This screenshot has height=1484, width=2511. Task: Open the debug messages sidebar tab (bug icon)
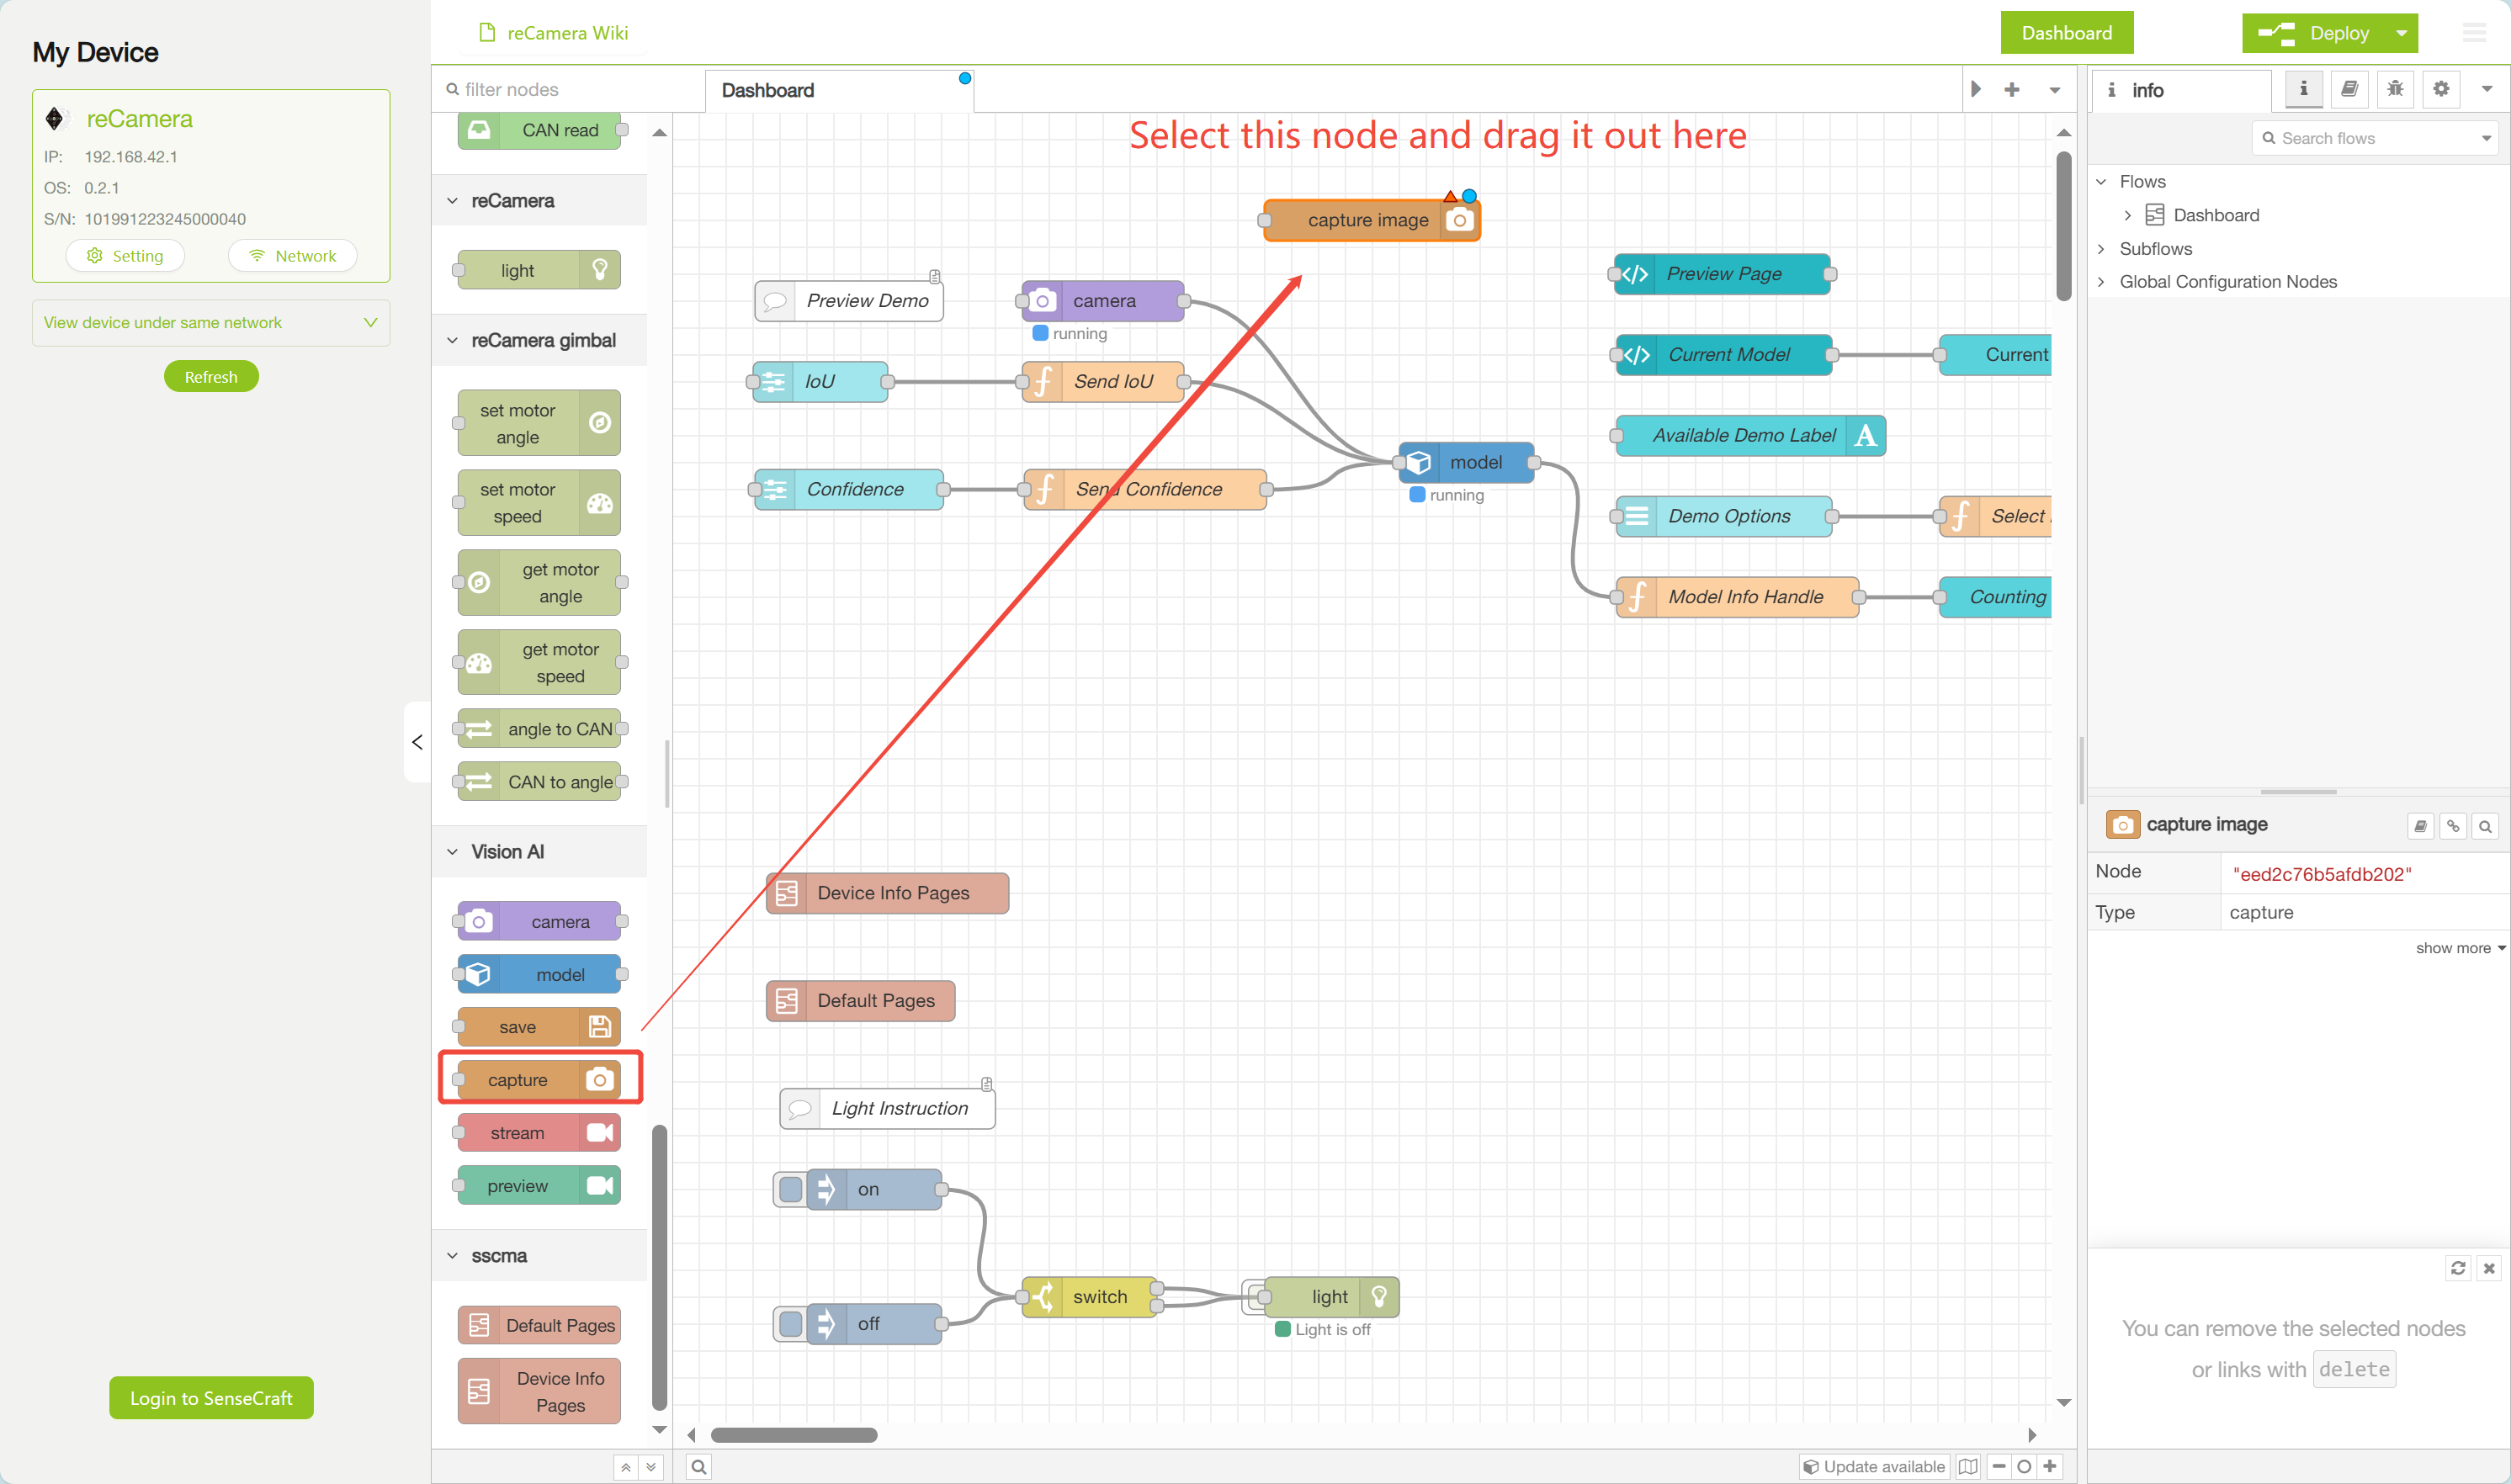[x=2394, y=89]
